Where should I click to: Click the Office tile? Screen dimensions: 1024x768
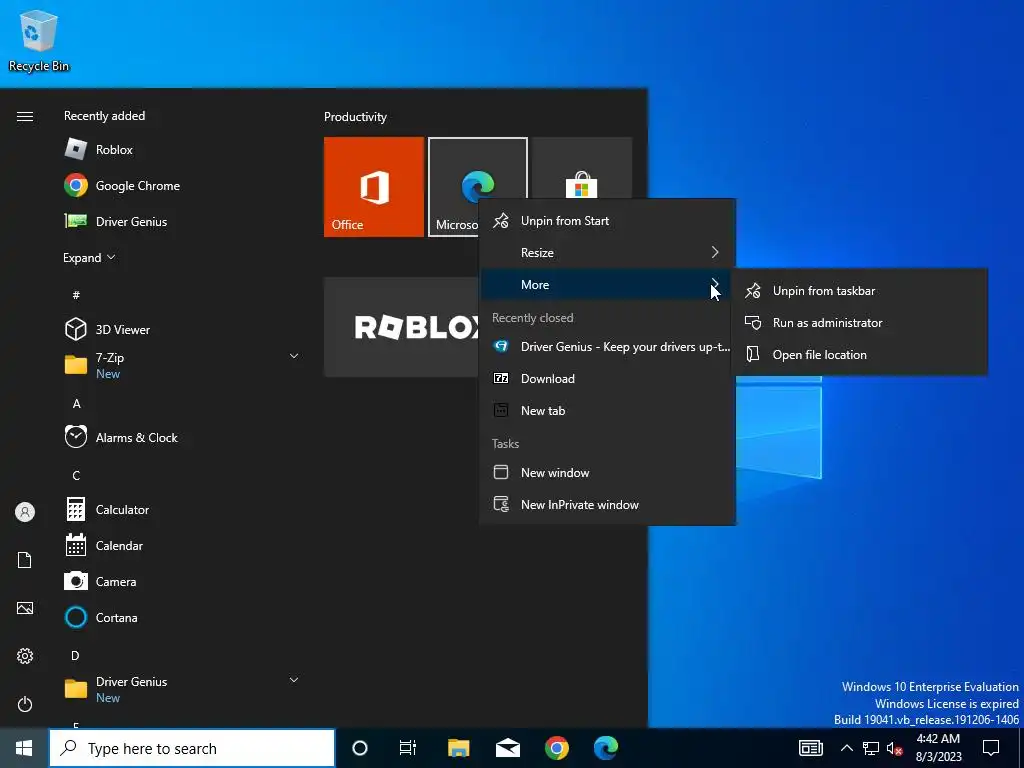click(374, 187)
